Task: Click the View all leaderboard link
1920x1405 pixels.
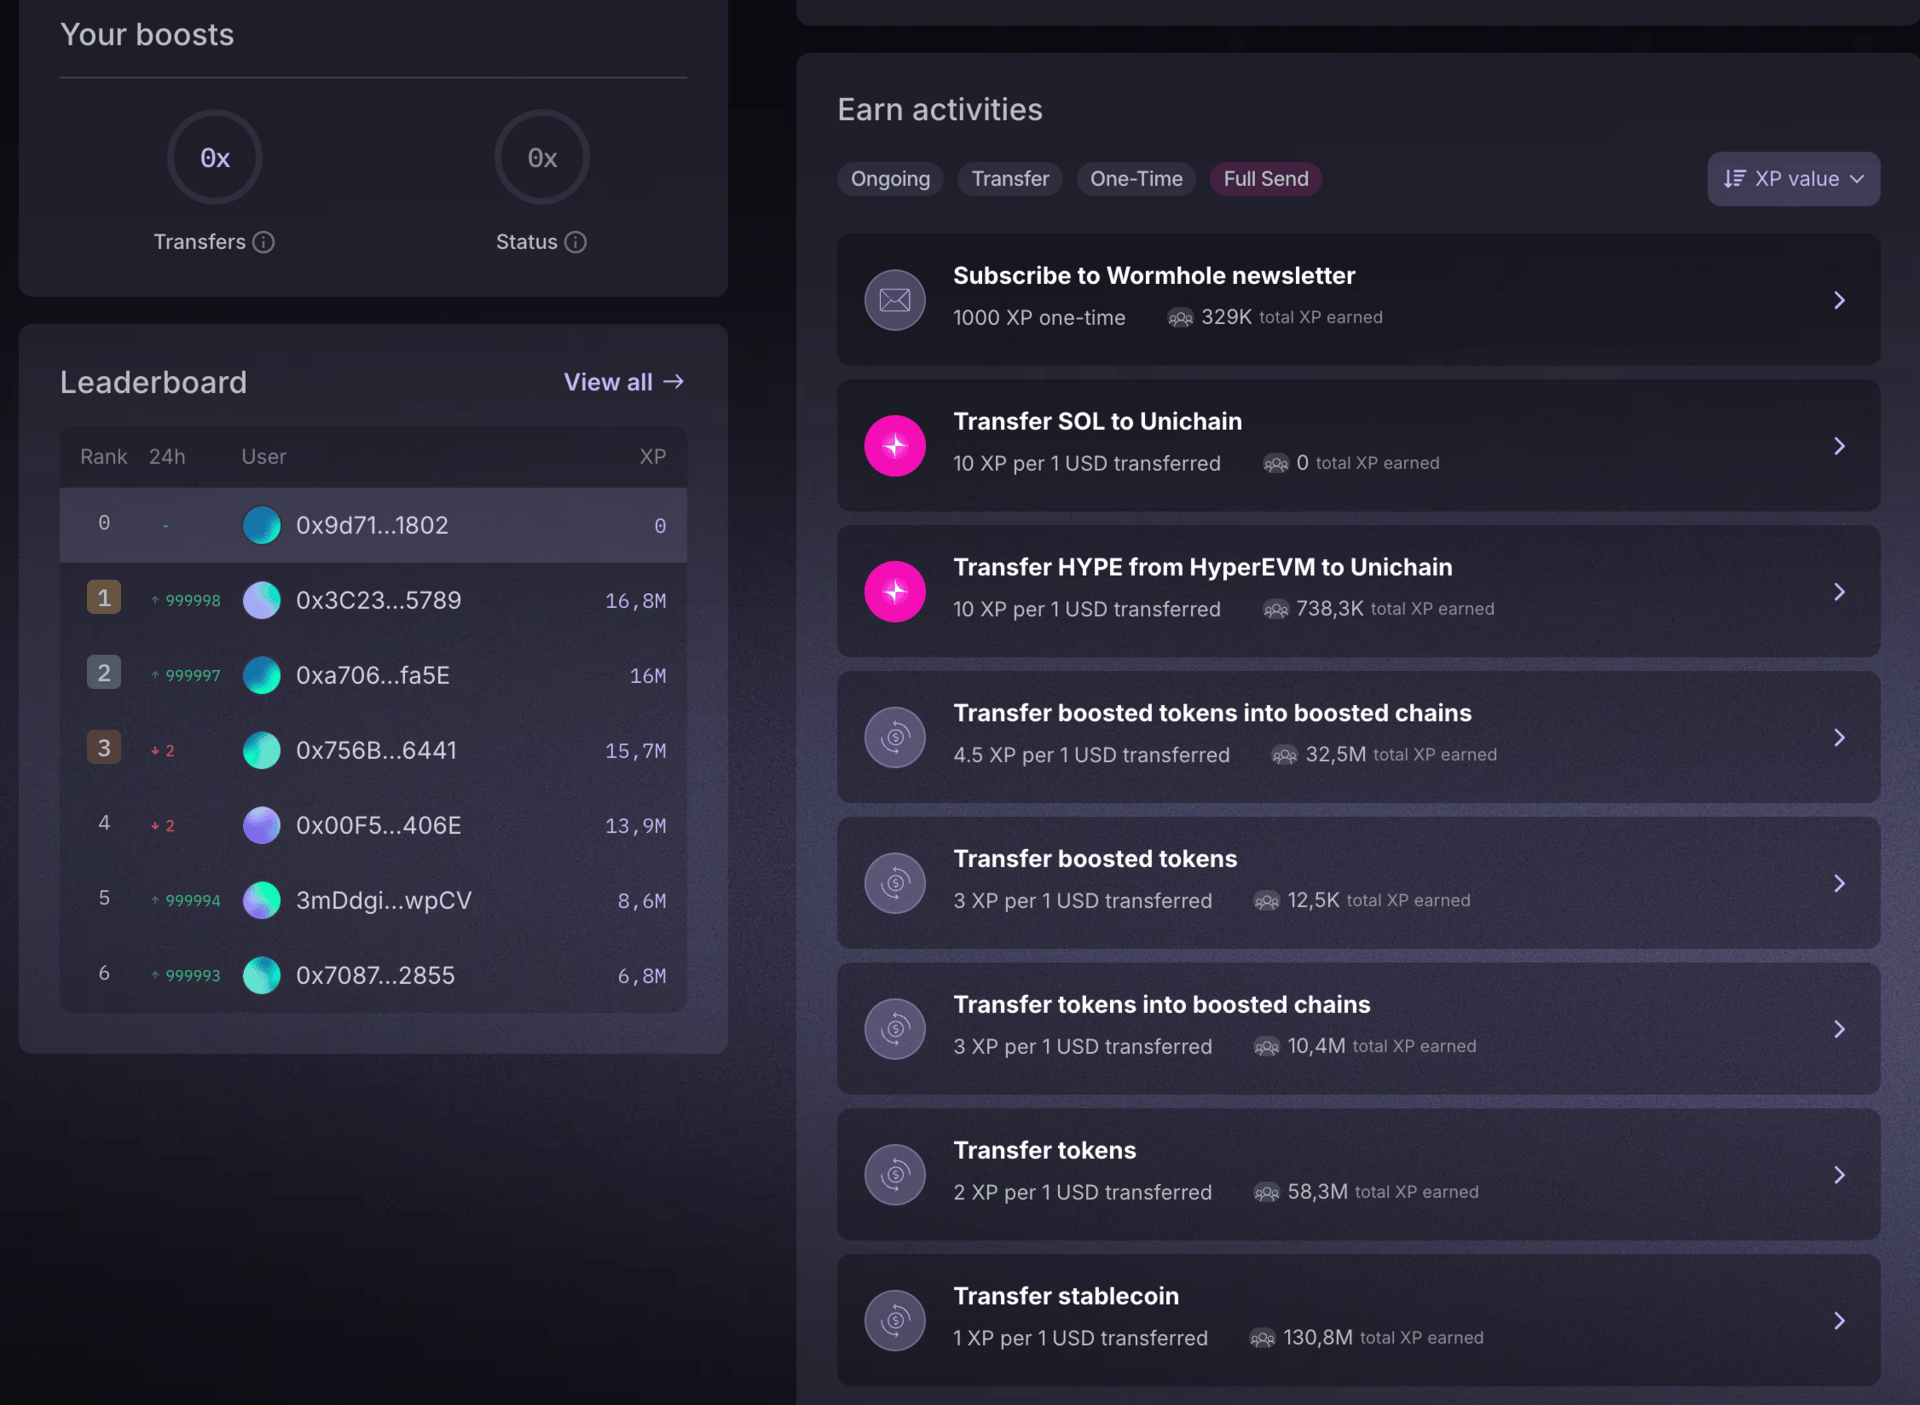Action: coord(623,382)
